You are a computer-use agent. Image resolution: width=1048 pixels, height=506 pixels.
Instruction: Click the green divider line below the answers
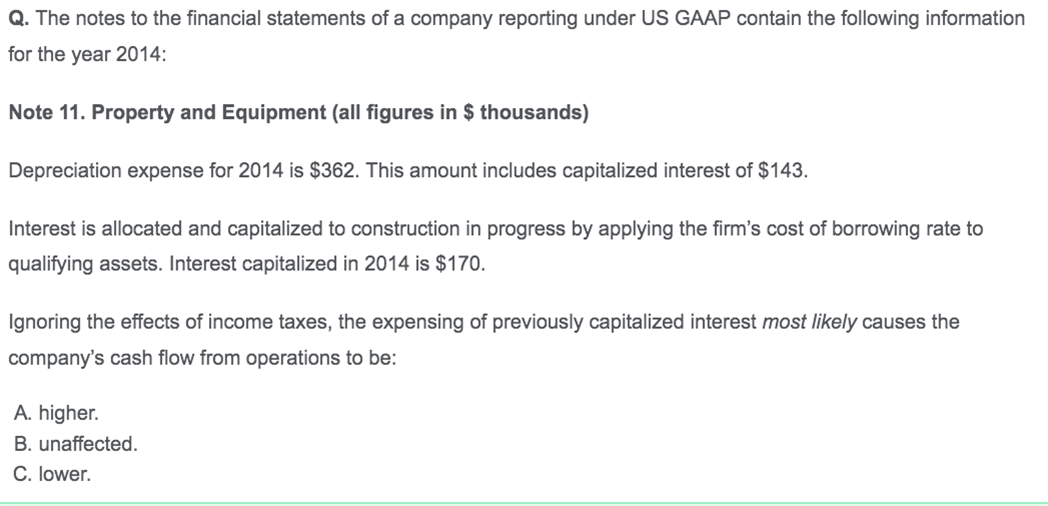pyautogui.click(x=524, y=503)
